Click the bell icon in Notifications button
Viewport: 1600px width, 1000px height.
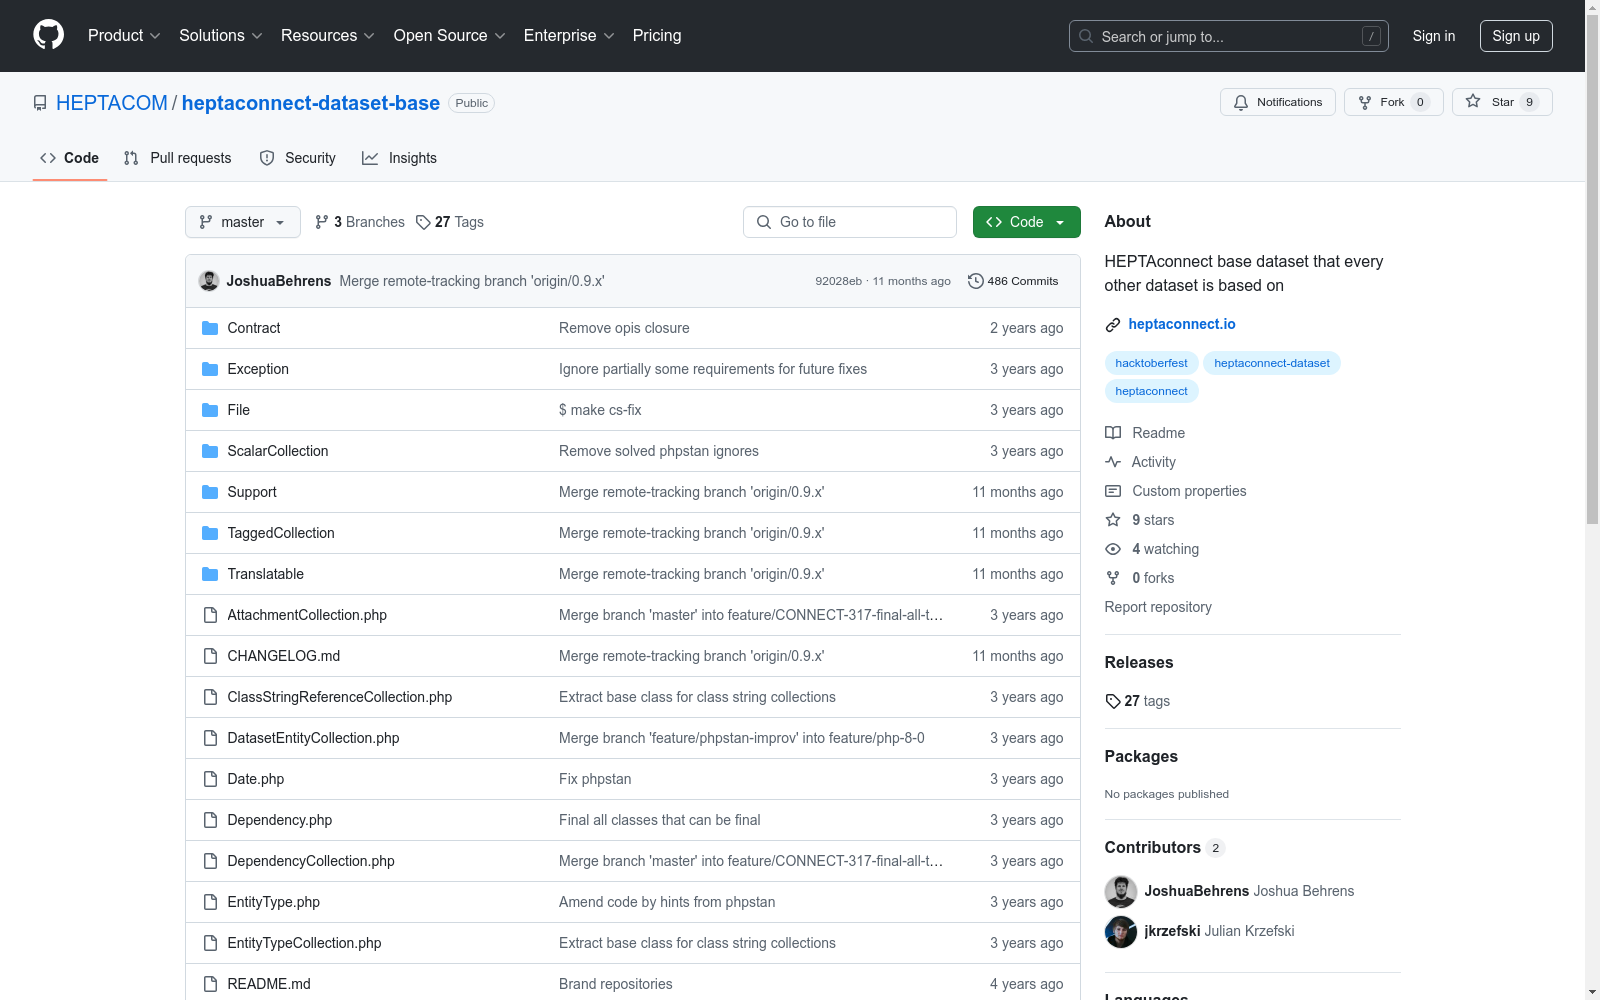point(1241,102)
